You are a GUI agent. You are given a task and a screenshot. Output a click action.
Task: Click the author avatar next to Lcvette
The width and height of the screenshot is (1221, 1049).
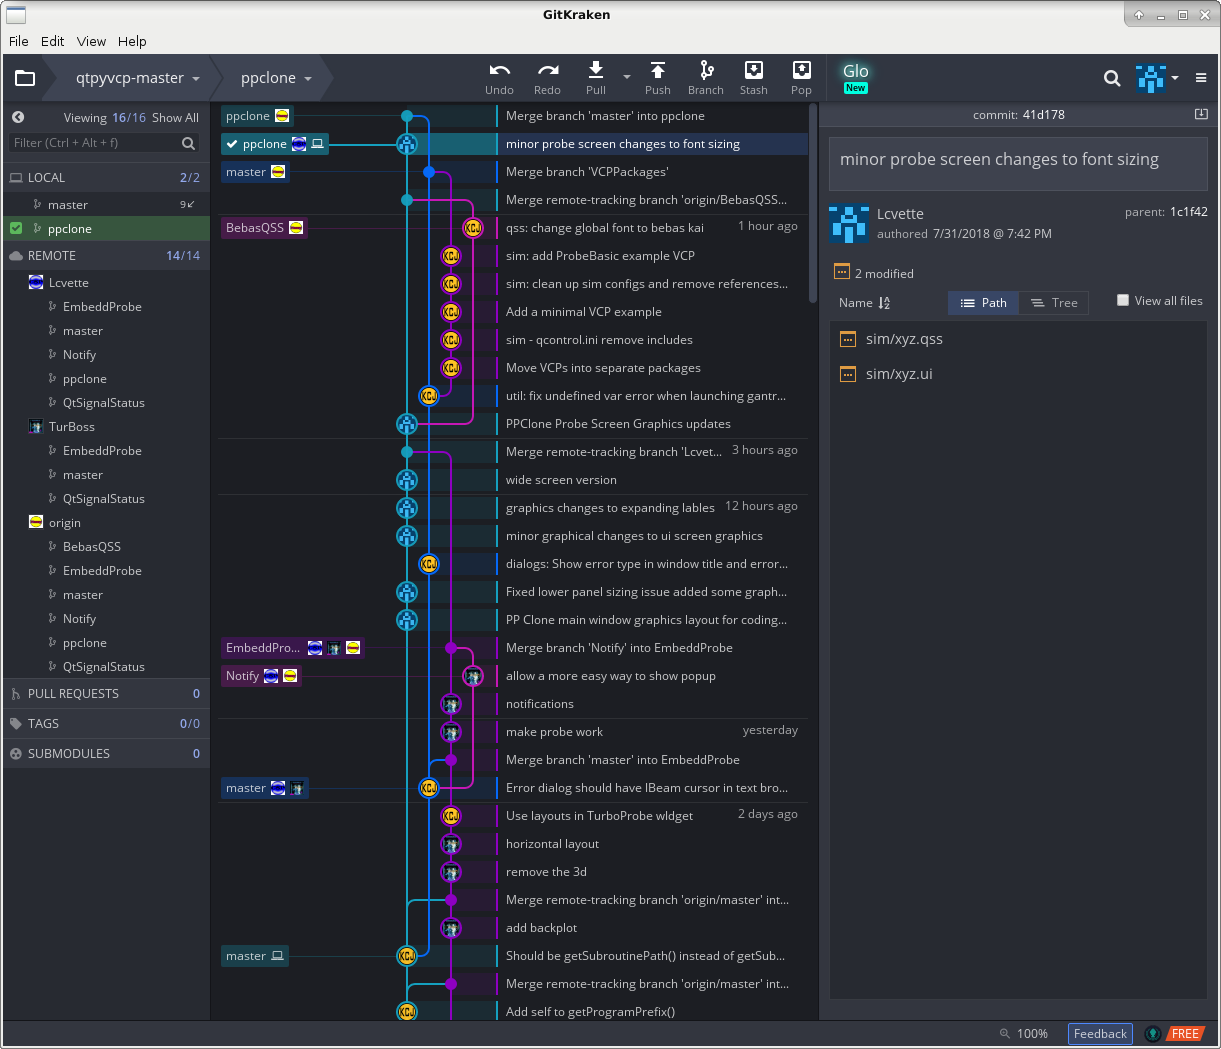click(x=849, y=224)
